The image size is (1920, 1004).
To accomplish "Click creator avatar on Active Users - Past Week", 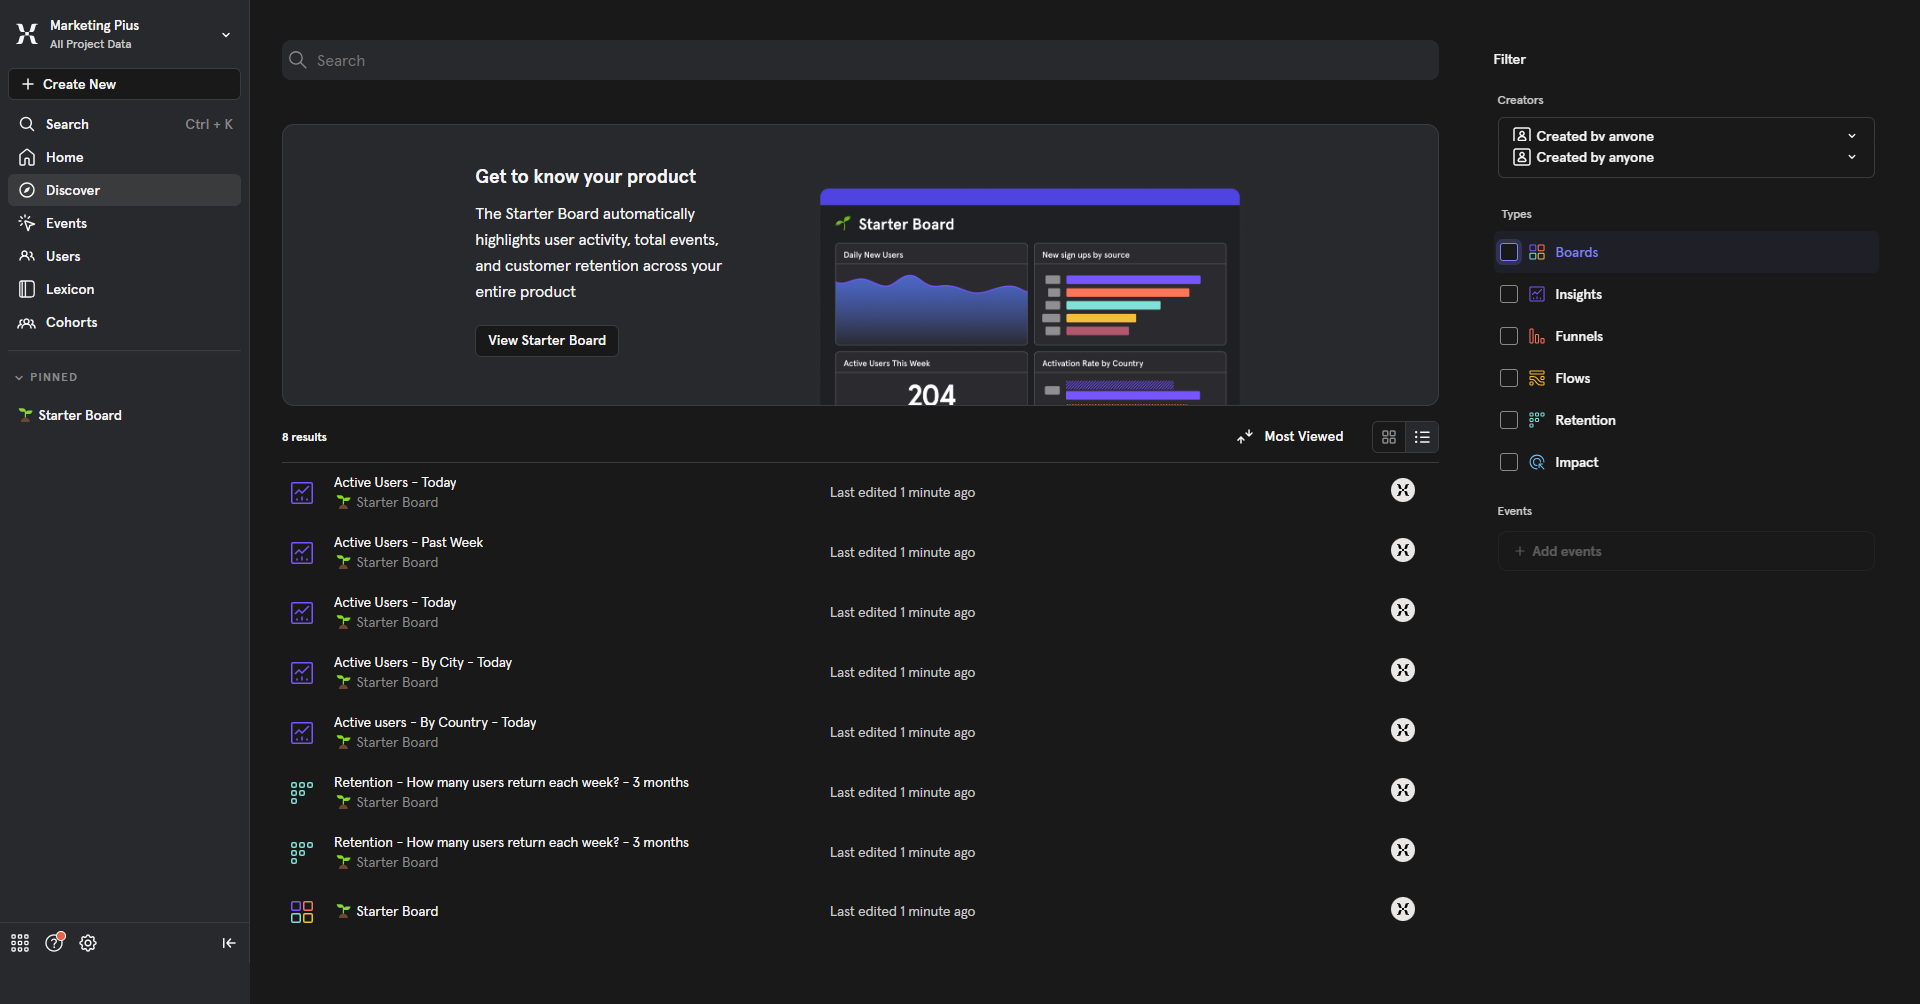I will (1402, 550).
